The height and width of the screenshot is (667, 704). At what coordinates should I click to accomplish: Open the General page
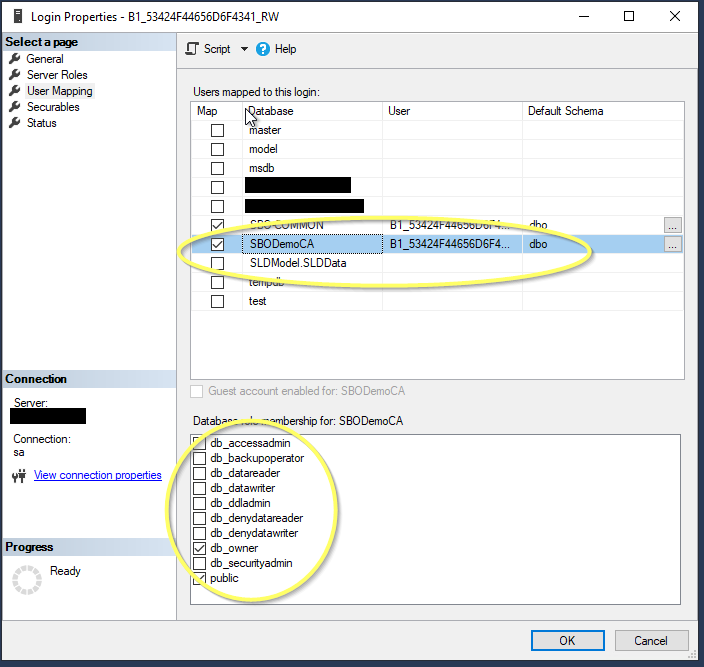pyautogui.click(x=45, y=59)
